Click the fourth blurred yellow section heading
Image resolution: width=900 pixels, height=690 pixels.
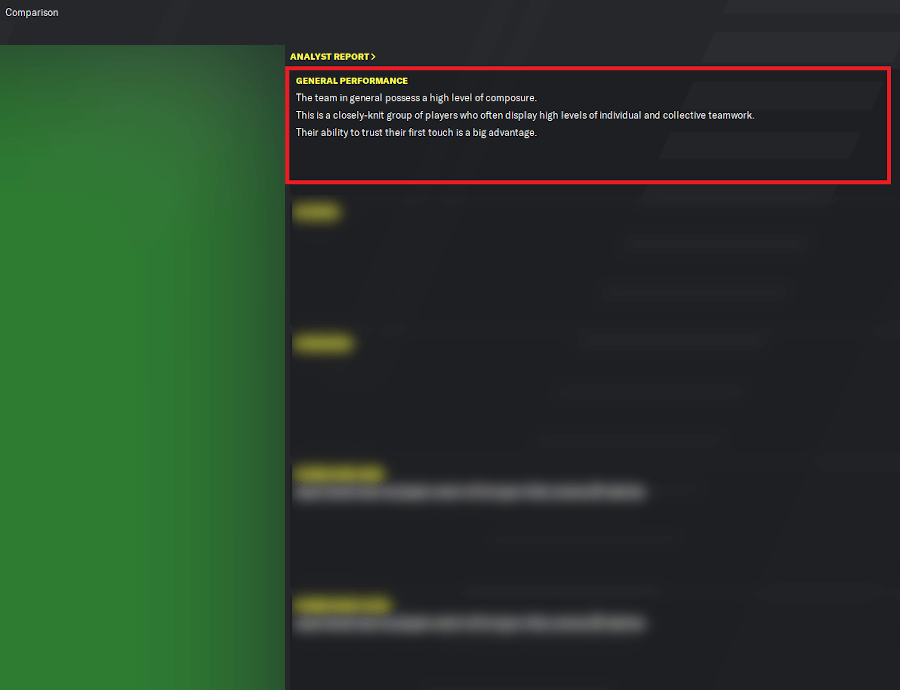click(342, 605)
